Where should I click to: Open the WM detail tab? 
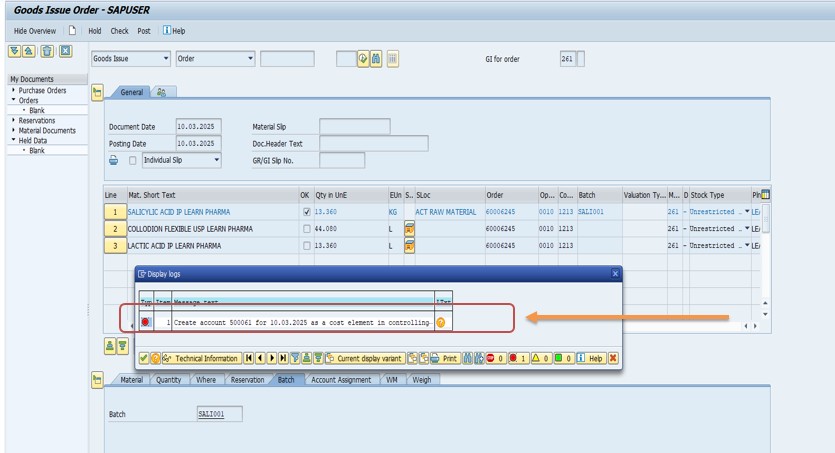(392, 380)
